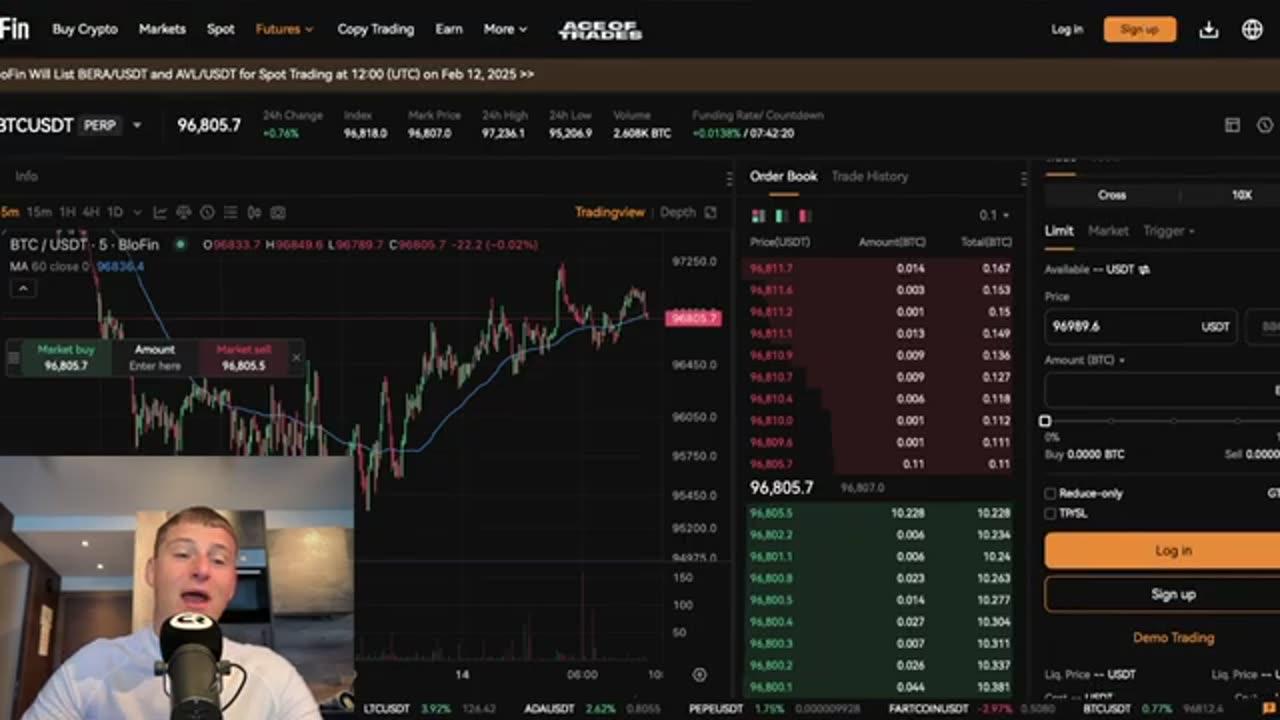Close the quick market order widget
Viewport: 1280px width, 720px height.
click(296, 357)
